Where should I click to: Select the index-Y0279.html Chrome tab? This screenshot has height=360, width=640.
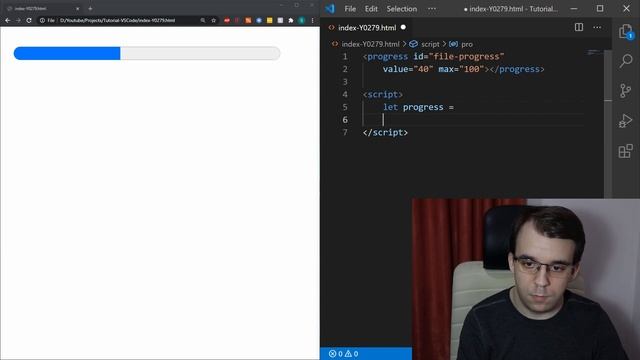click(43, 8)
